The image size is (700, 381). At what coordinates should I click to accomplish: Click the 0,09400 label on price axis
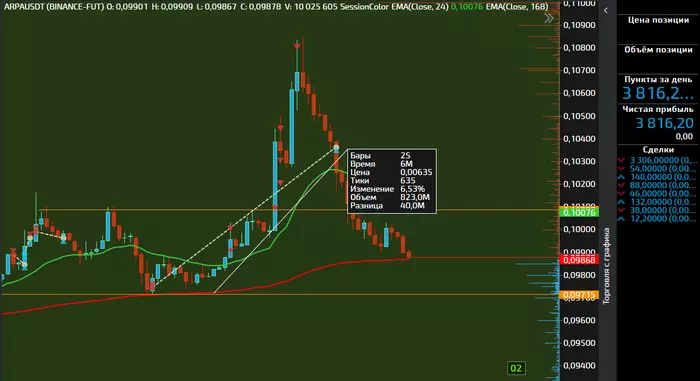579,366
